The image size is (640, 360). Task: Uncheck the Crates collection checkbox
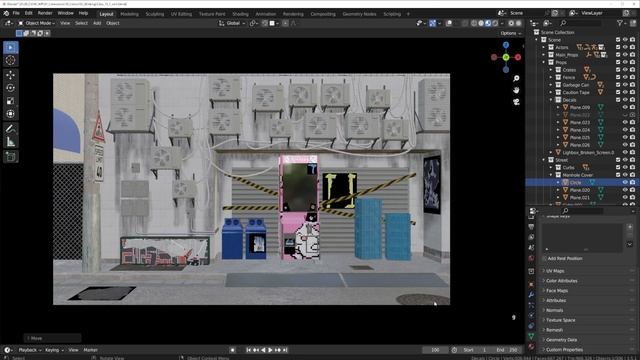click(618, 70)
